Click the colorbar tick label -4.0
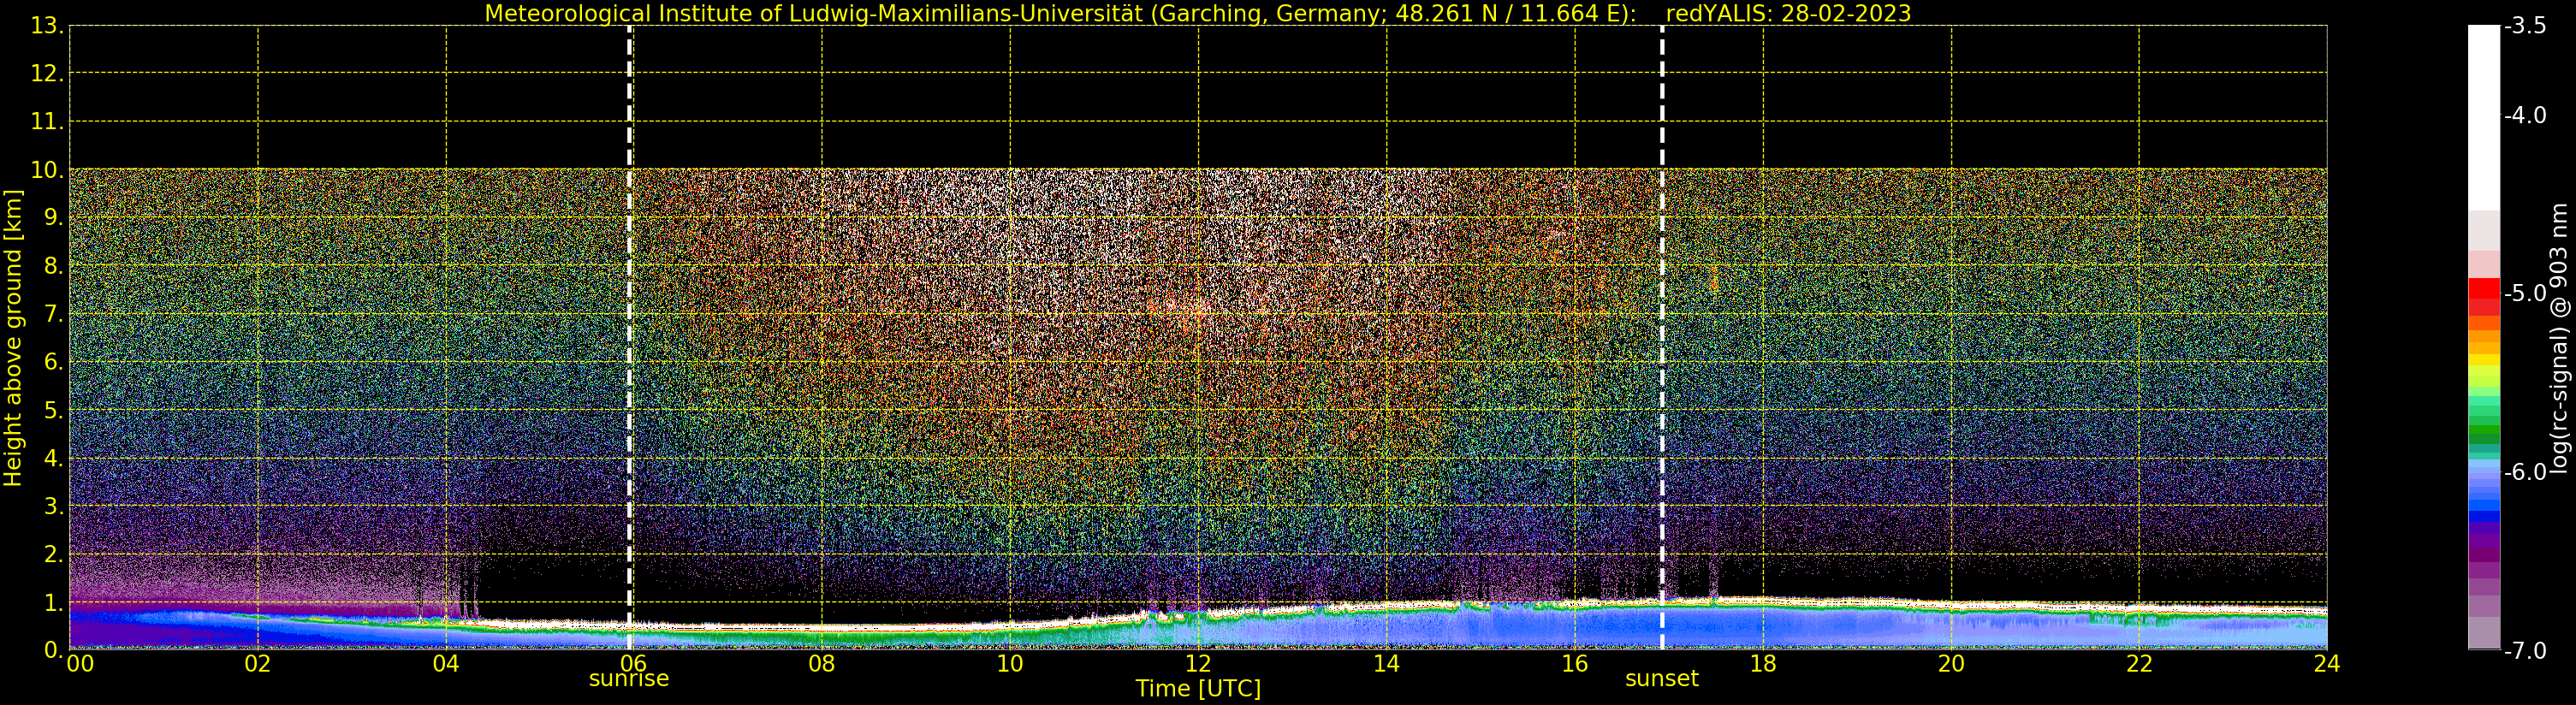The width and height of the screenshot is (2576, 705). click(2525, 116)
